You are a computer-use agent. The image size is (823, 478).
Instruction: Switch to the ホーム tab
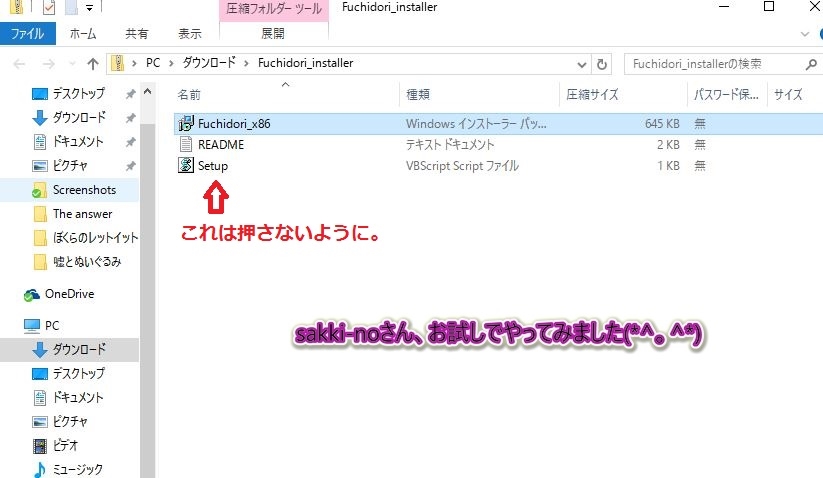tap(83, 34)
